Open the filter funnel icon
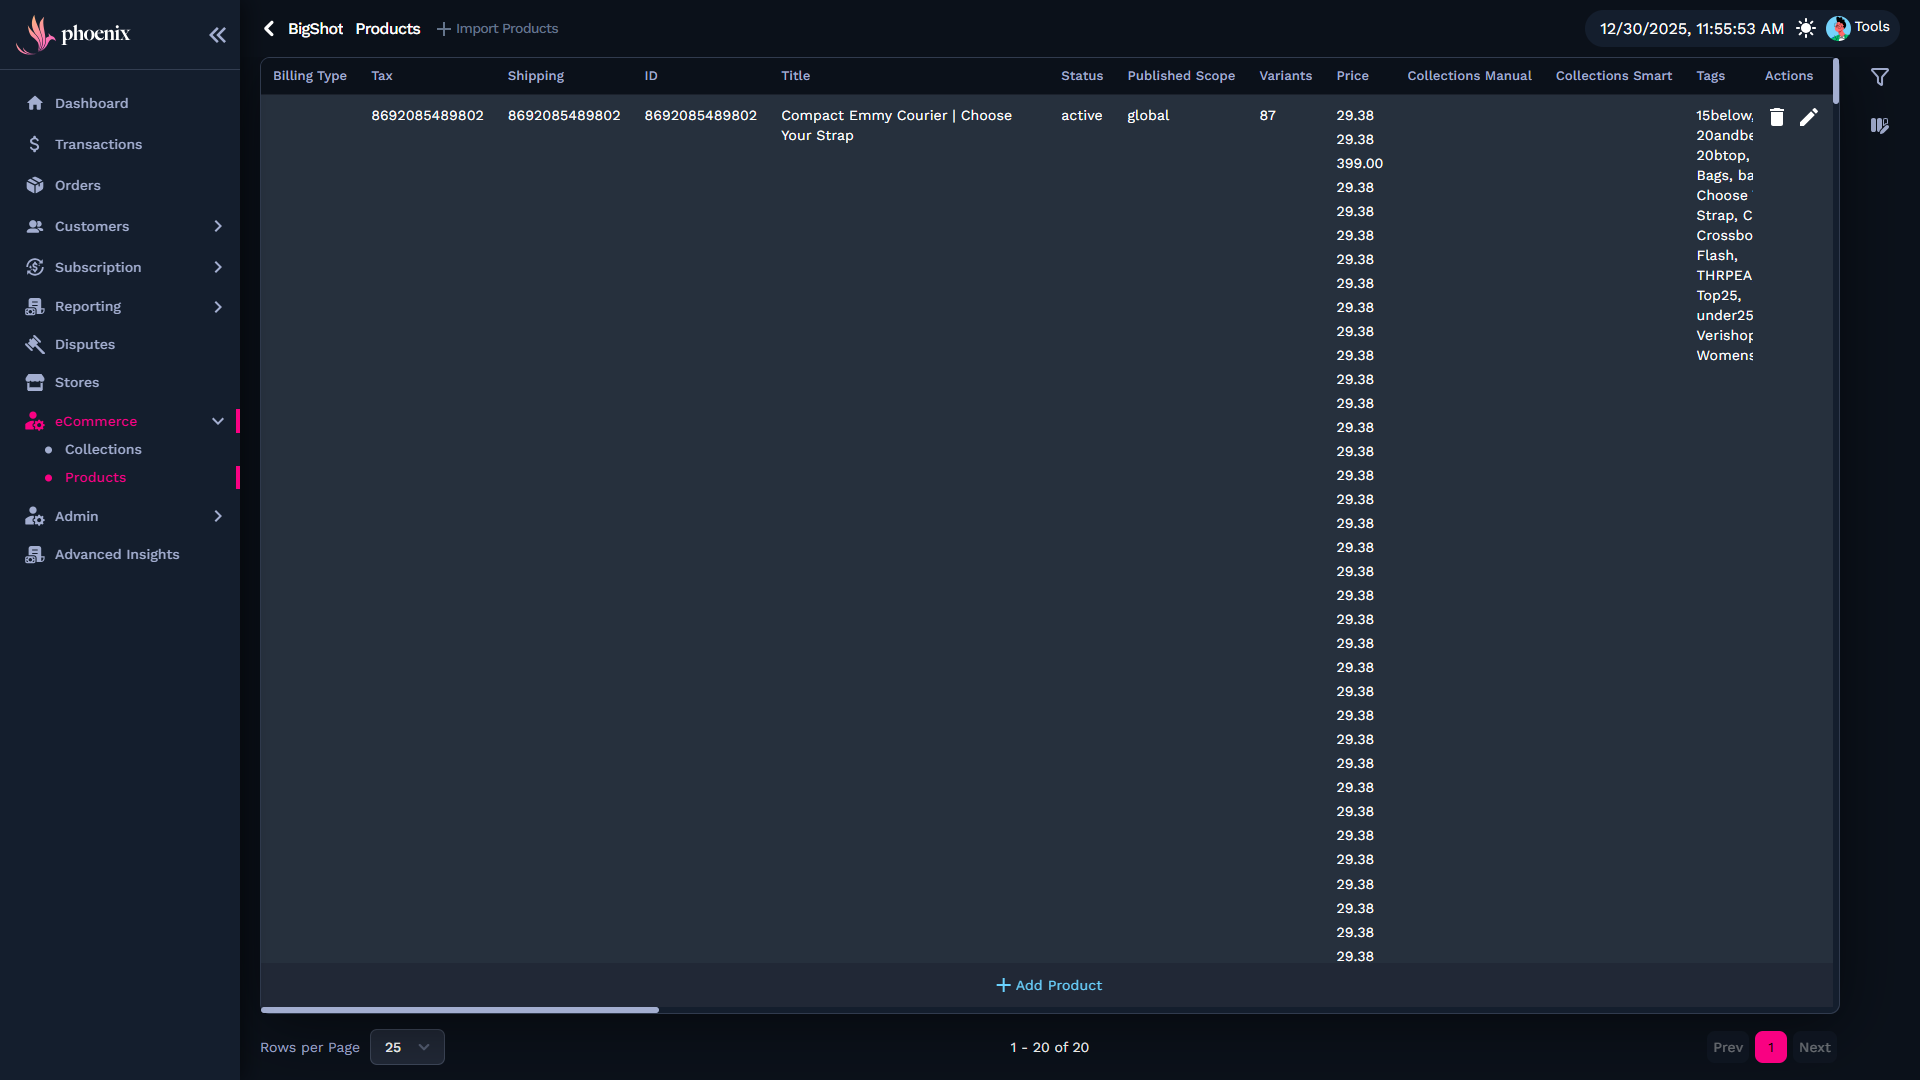1920x1080 pixels. click(1880, 77)
